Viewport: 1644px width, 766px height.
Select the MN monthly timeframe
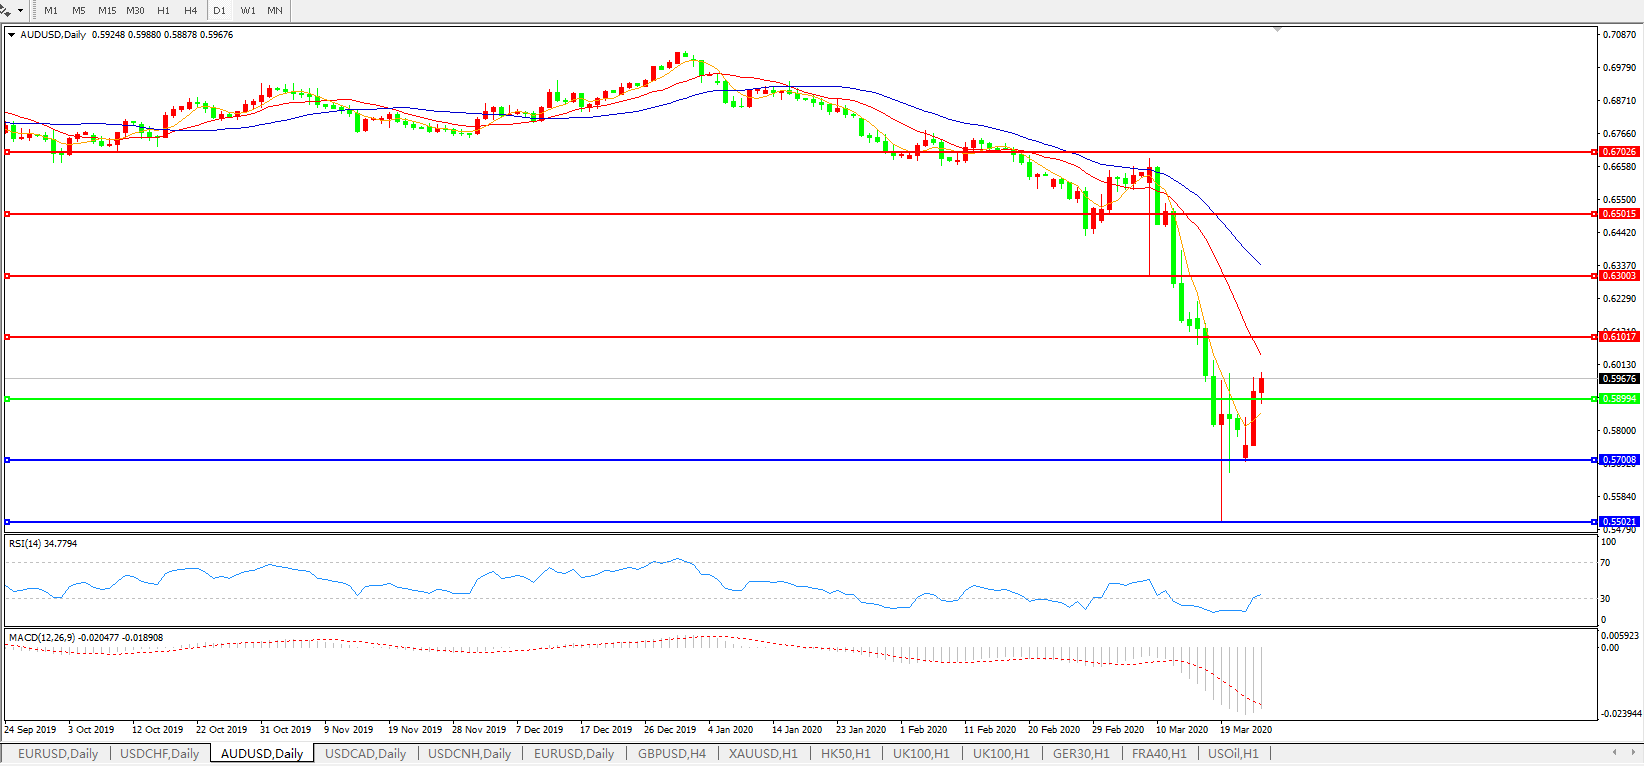(x=275, y=10)
